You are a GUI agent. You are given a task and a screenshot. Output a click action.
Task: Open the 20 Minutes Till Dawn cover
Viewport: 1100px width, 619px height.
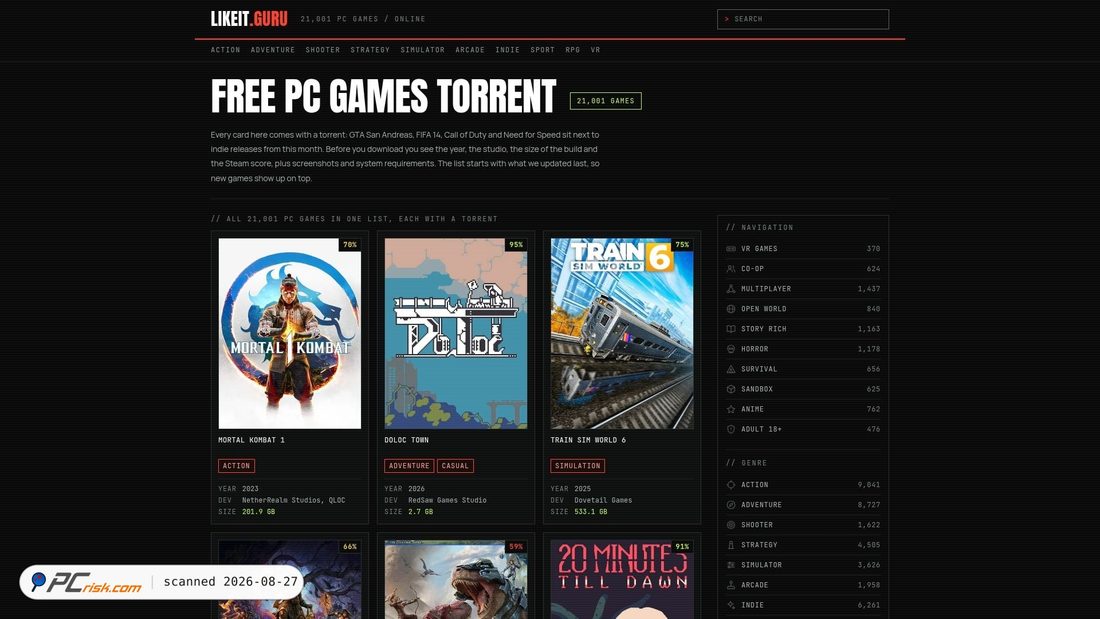622,579
